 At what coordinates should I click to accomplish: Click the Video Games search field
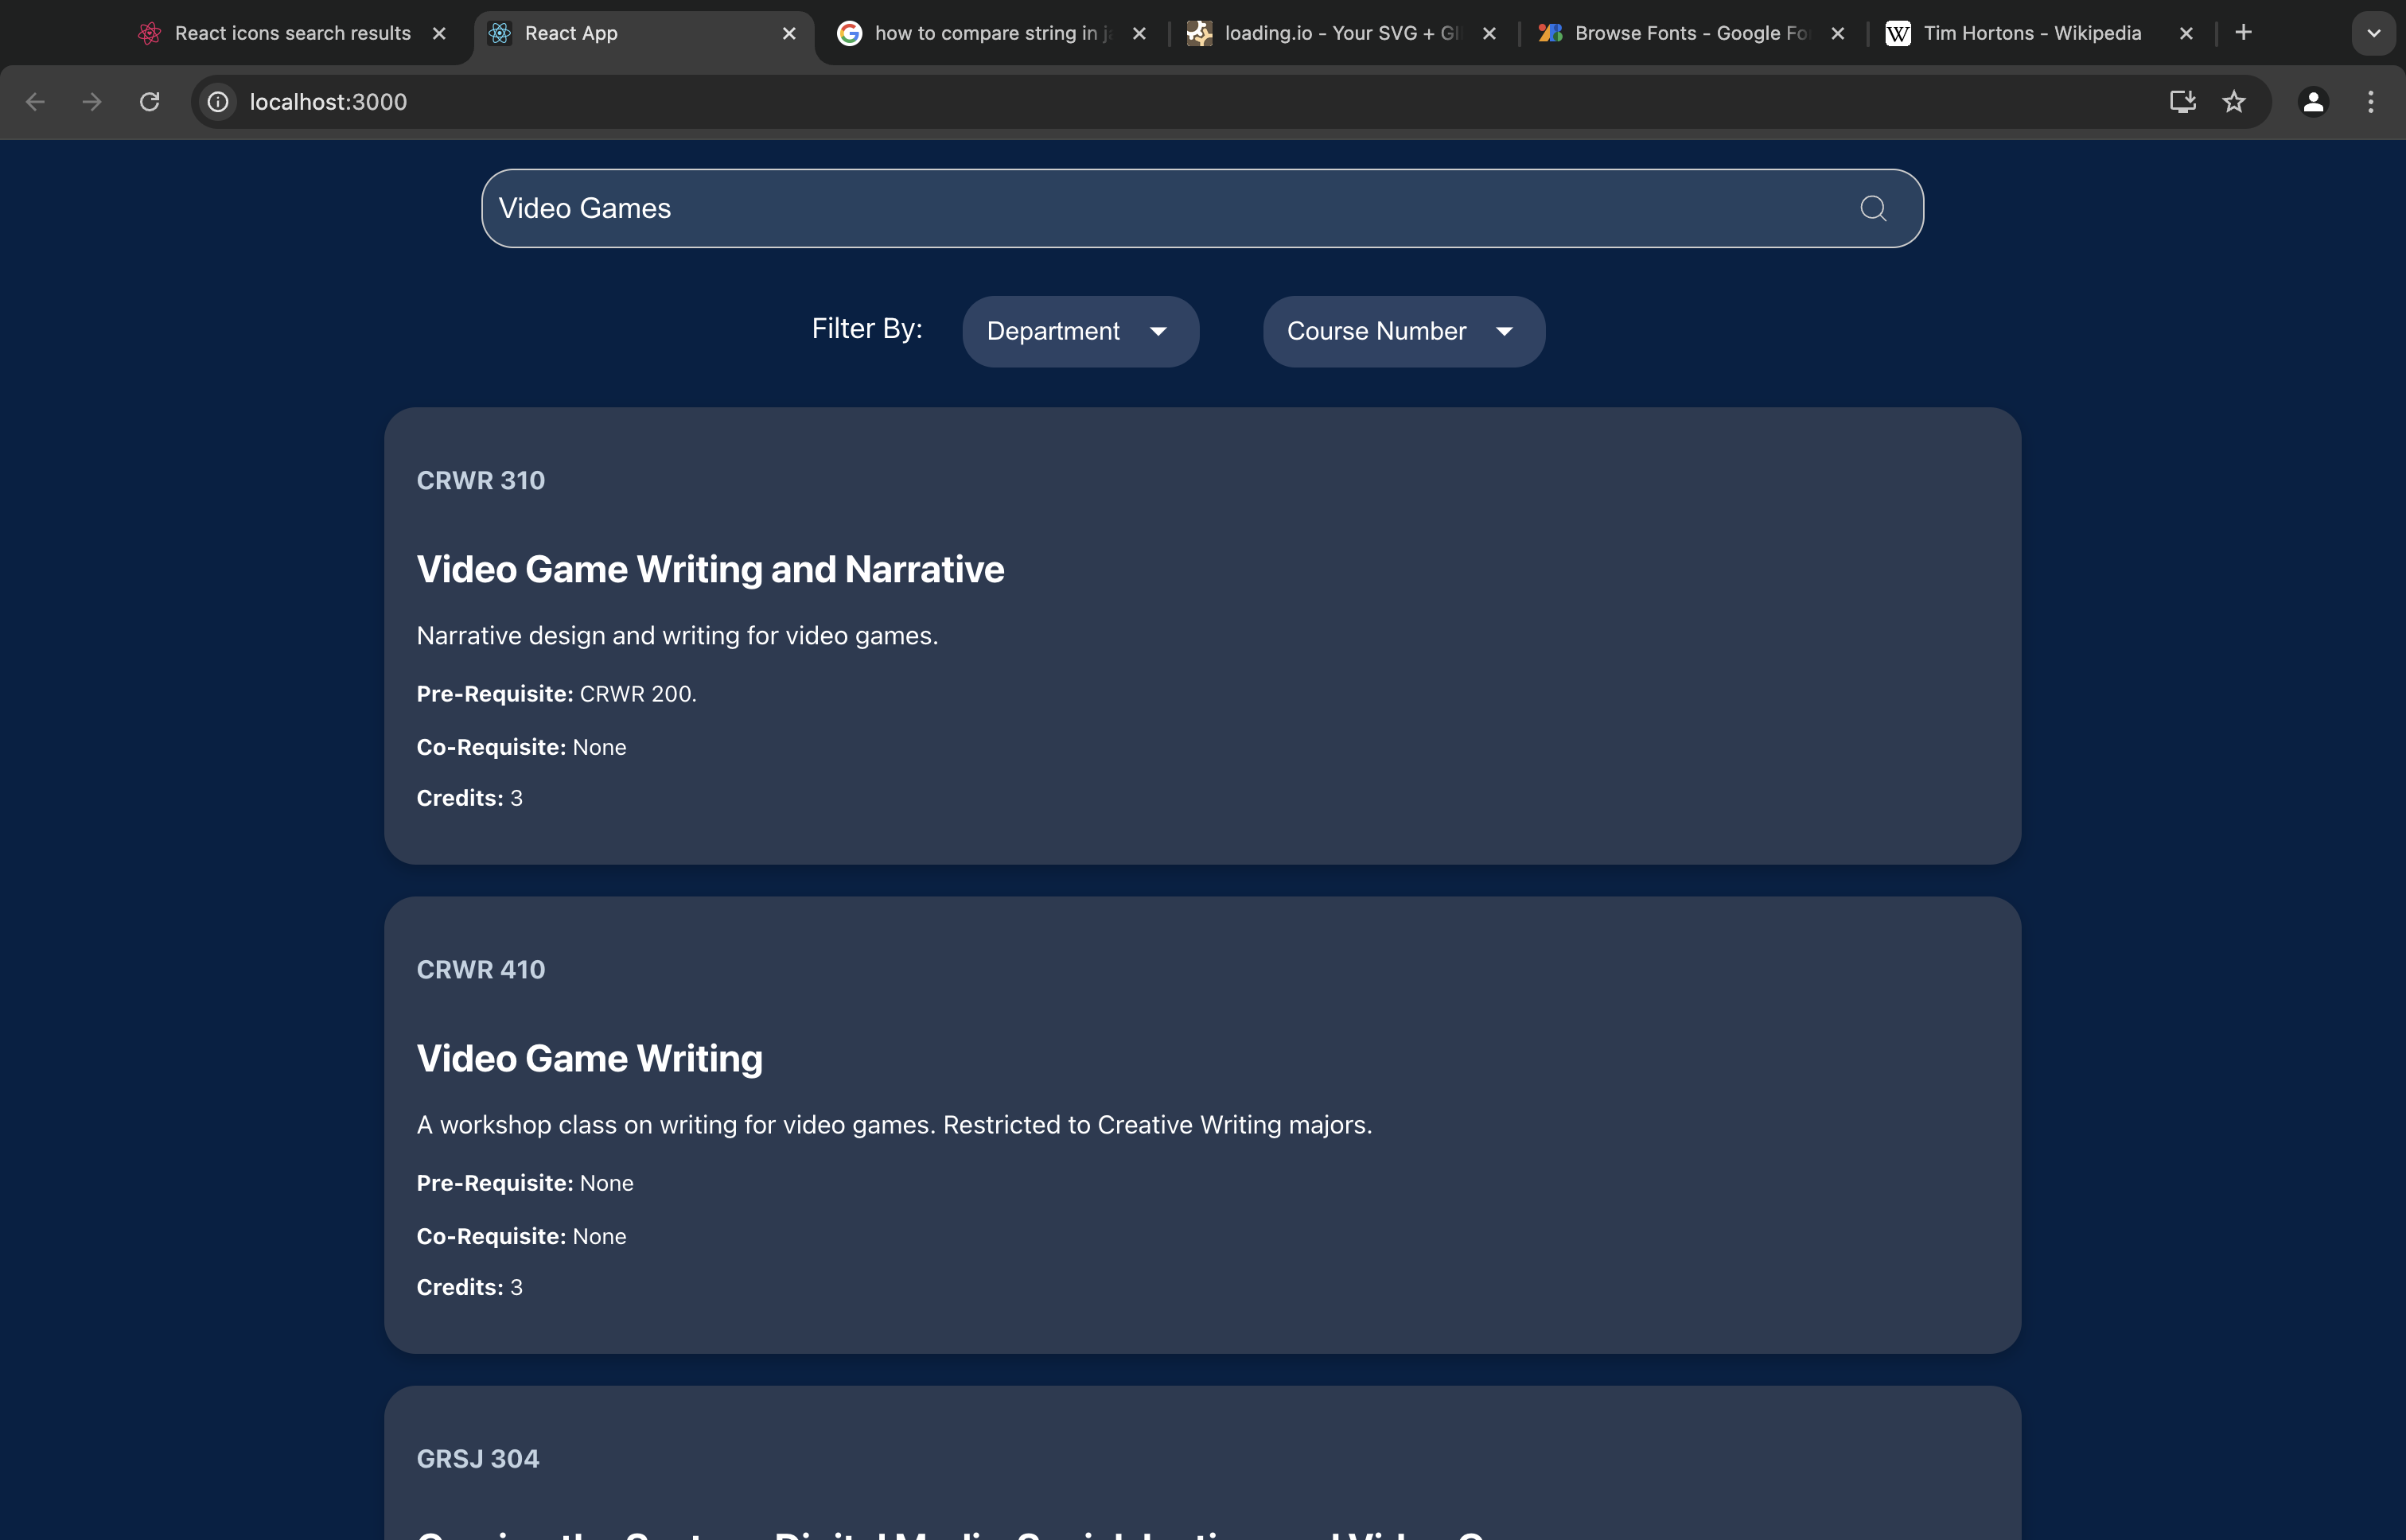[1150, 208]
